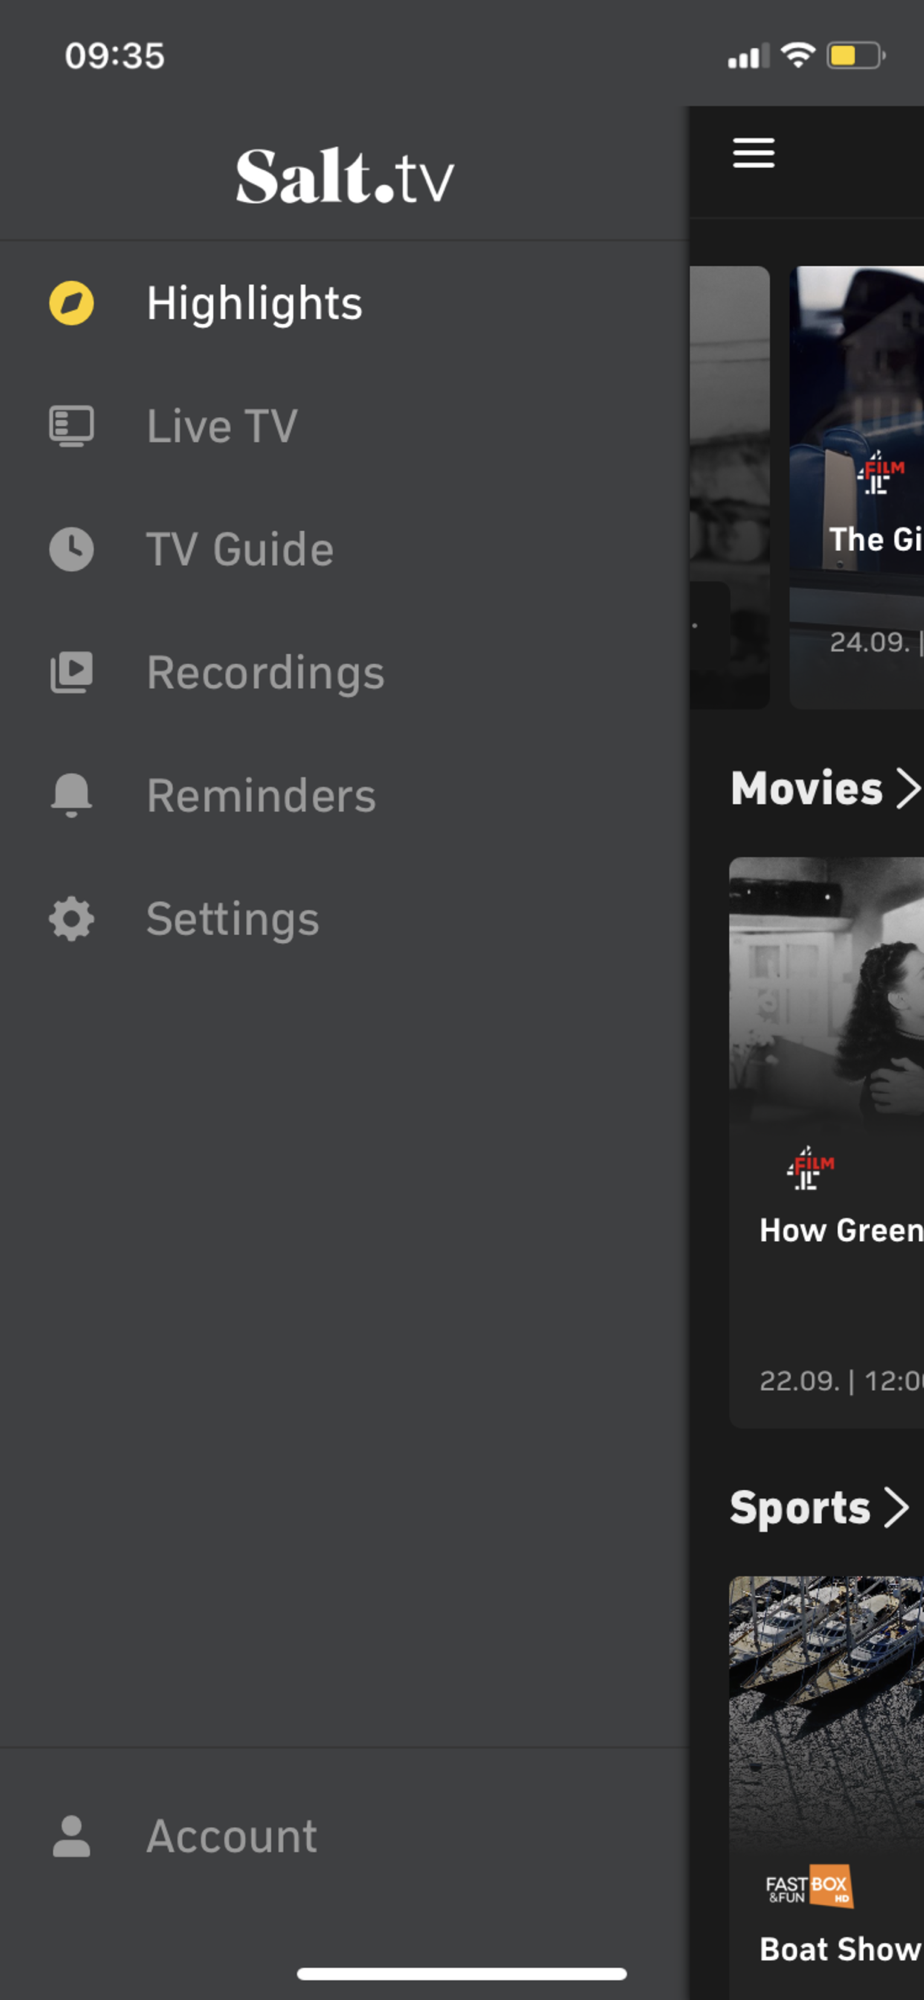Select Reminders menu entry
The height and width of the screenshot is (2000, 924).
(x=344, y=795)
